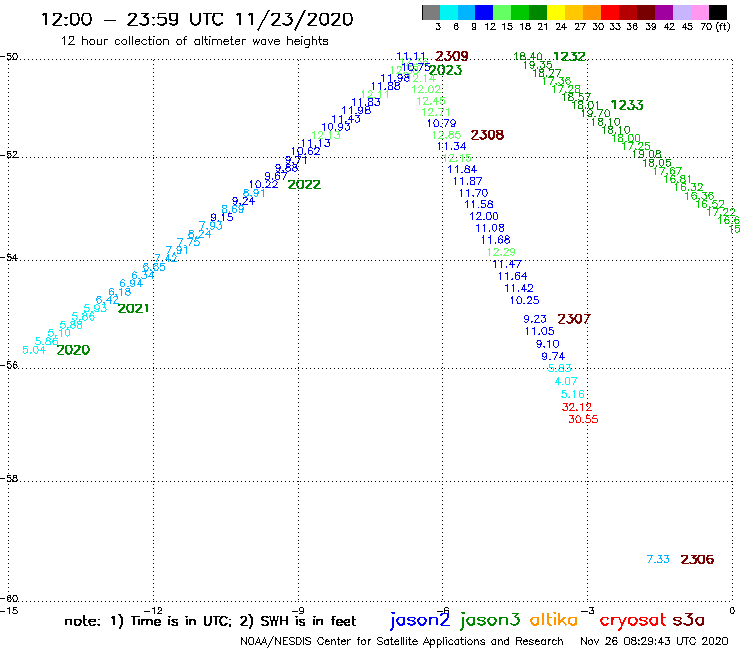Click the blue wave height value '9.74'
Image resolution: width=740 pixels, height=650 pixels.
click(x=553, y=356)
